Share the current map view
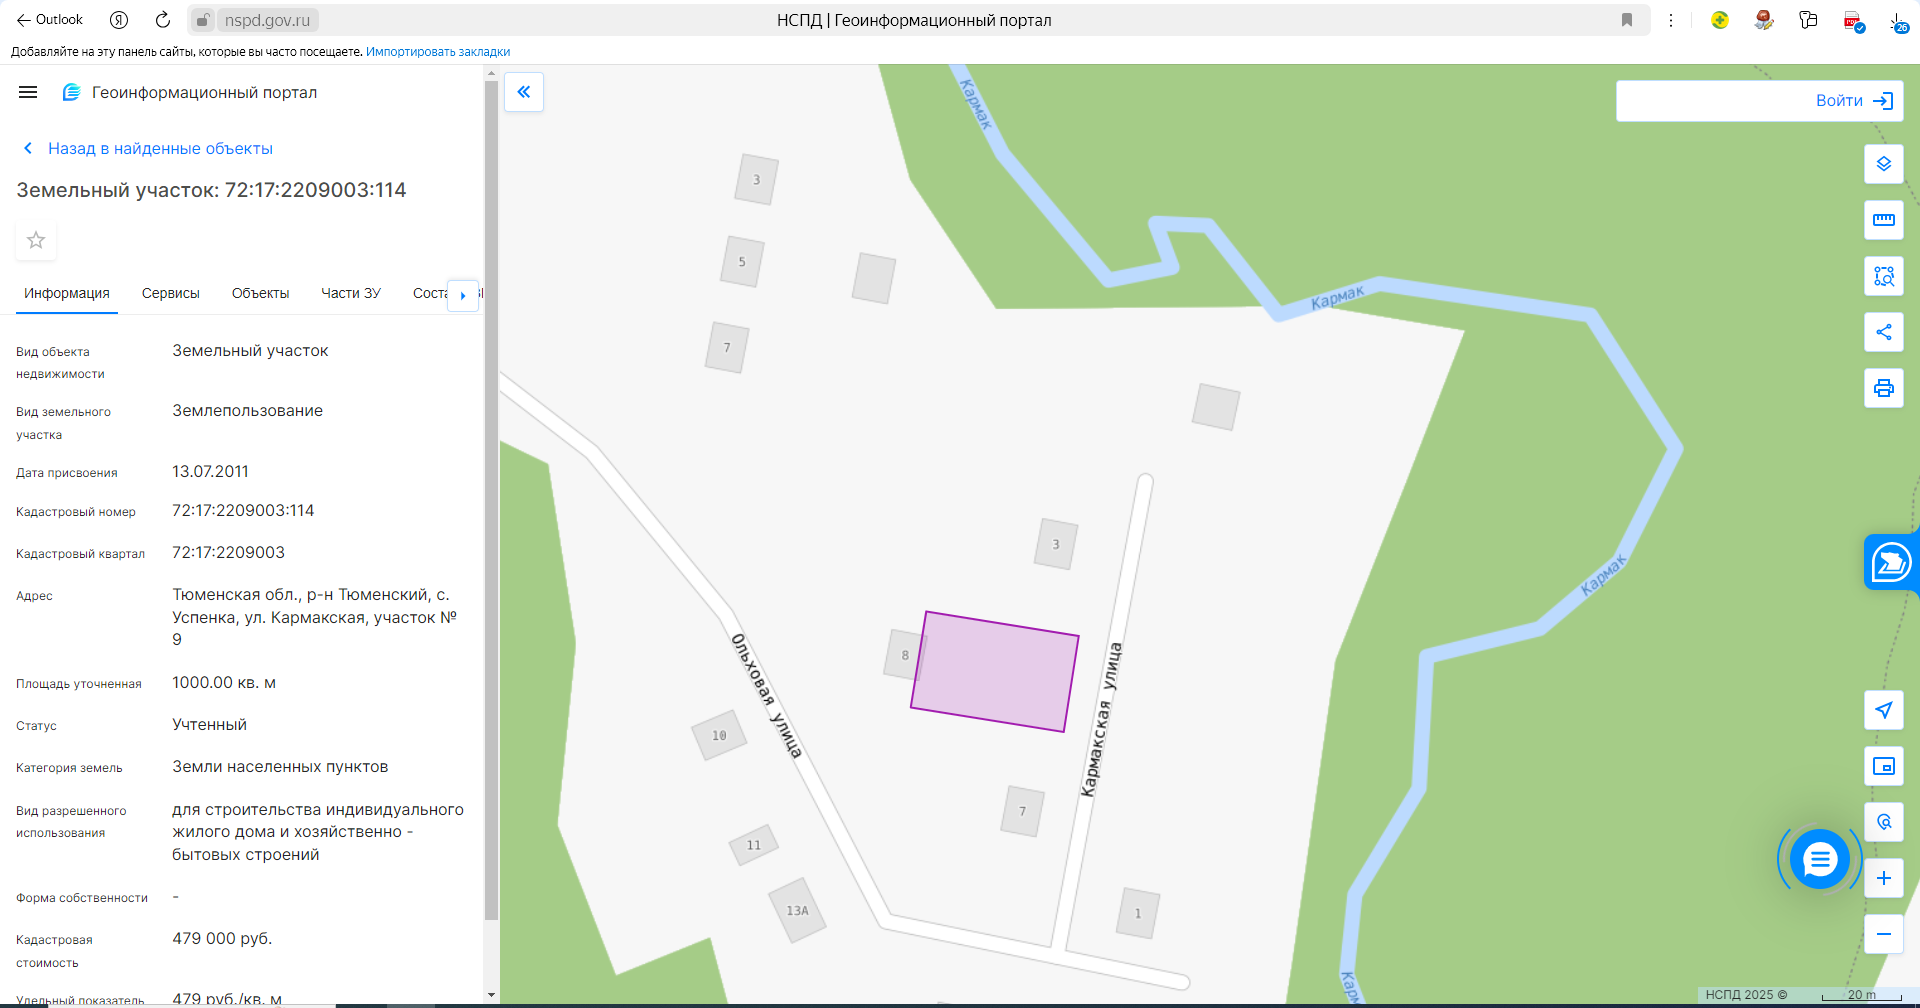Image resolution: width=1920 pixels, height=1008 pixels. click(x=1883, y=332)
